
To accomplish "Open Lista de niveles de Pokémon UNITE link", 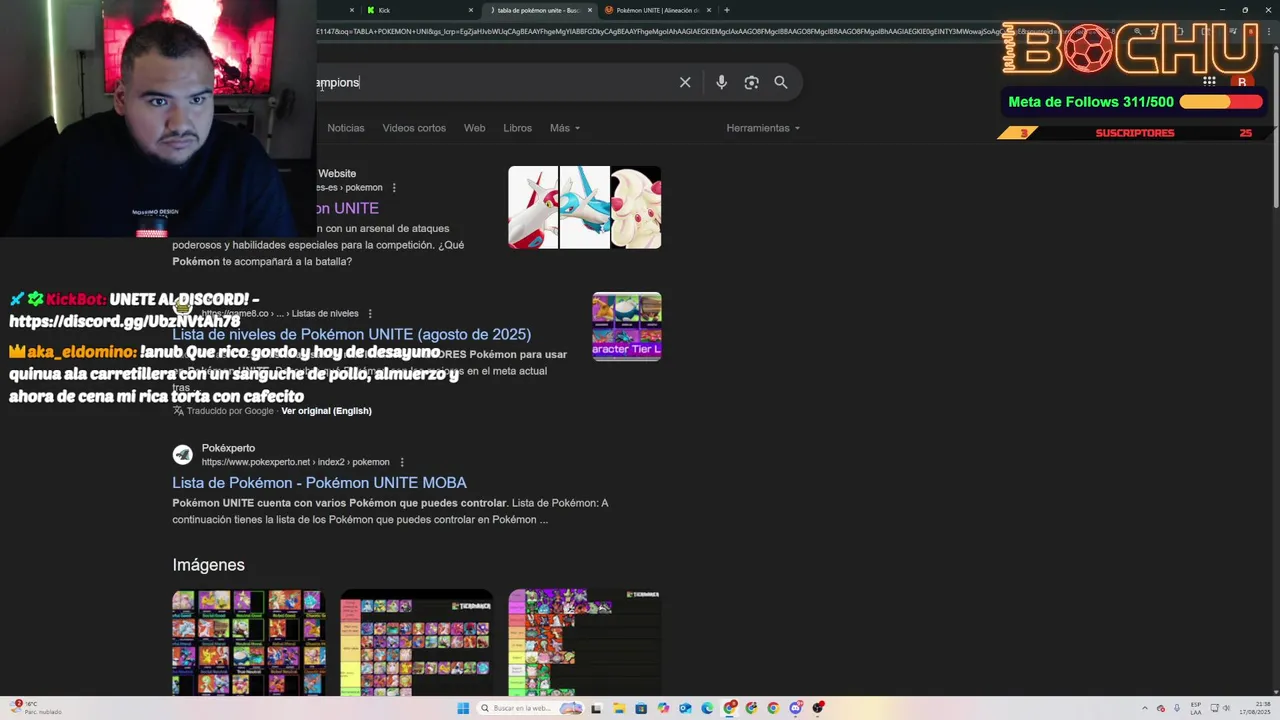I will click(351, 334).
